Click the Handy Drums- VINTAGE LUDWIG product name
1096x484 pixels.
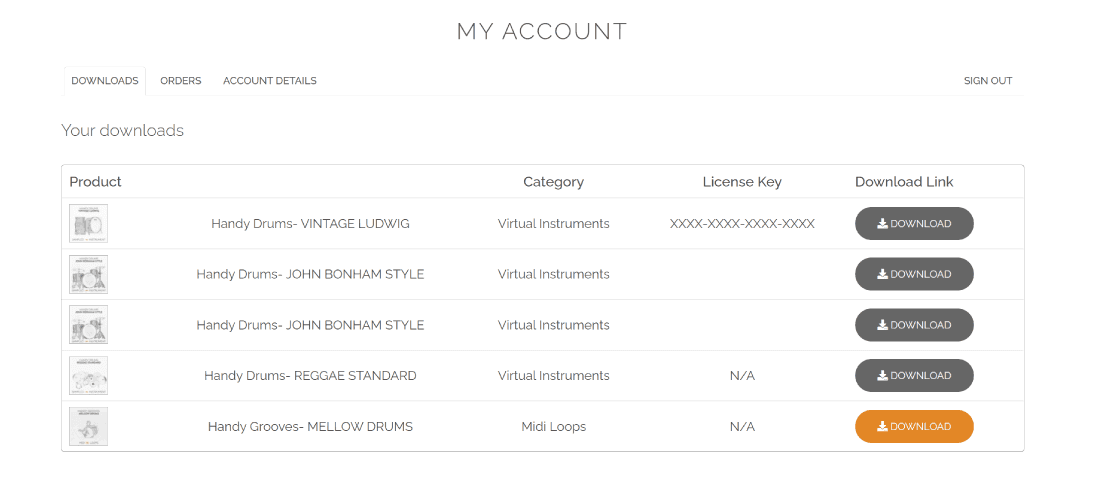pyautogui.click(x=310, y=224)
